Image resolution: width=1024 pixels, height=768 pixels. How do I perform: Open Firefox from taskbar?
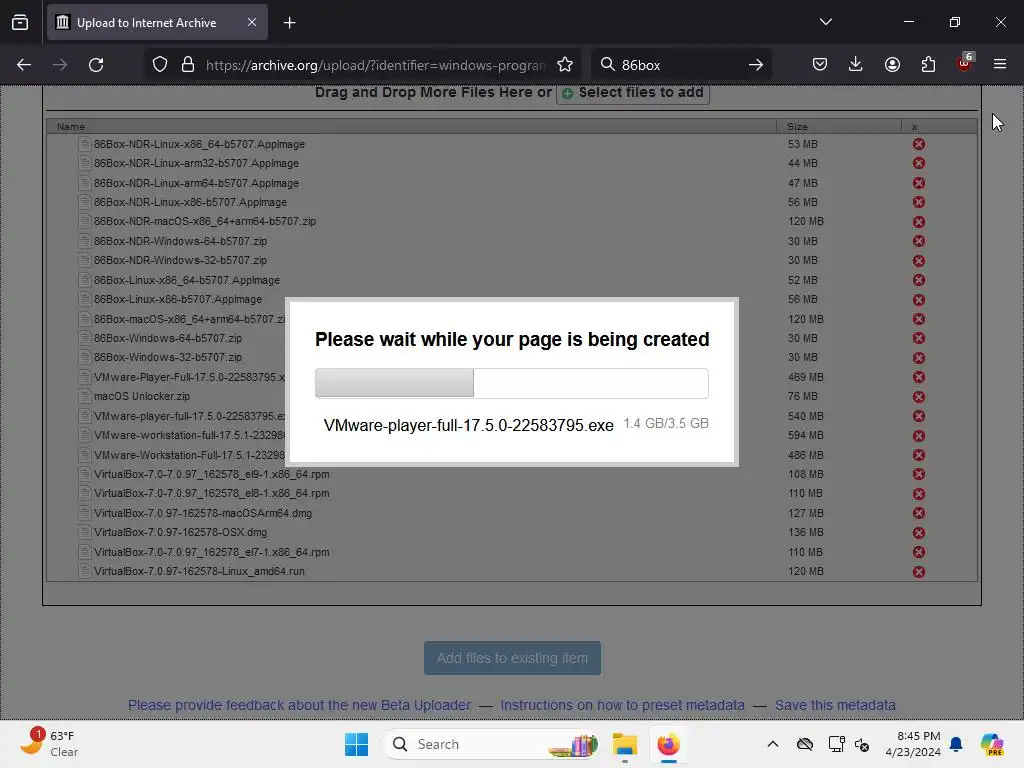pyautogui.click(x=669, y=744)
